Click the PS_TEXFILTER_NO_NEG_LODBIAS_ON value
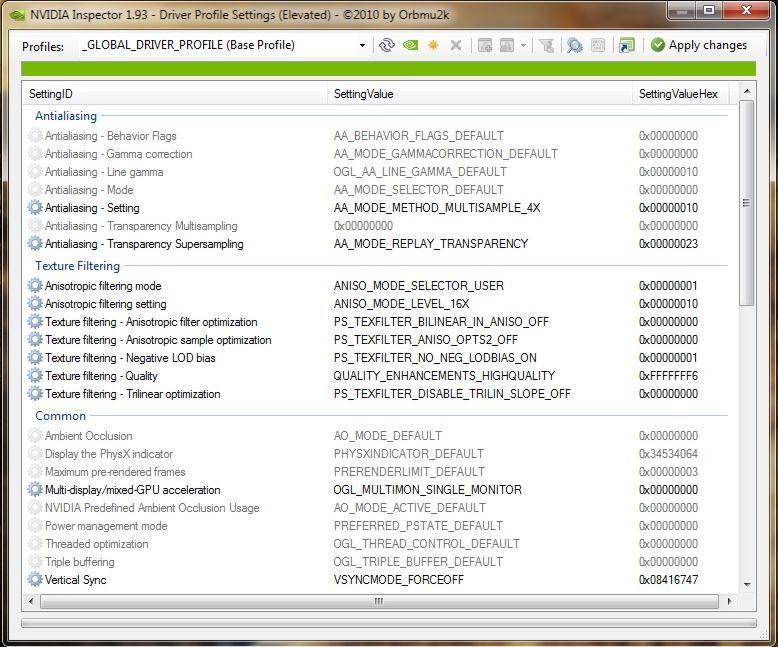 coord(435,358)
